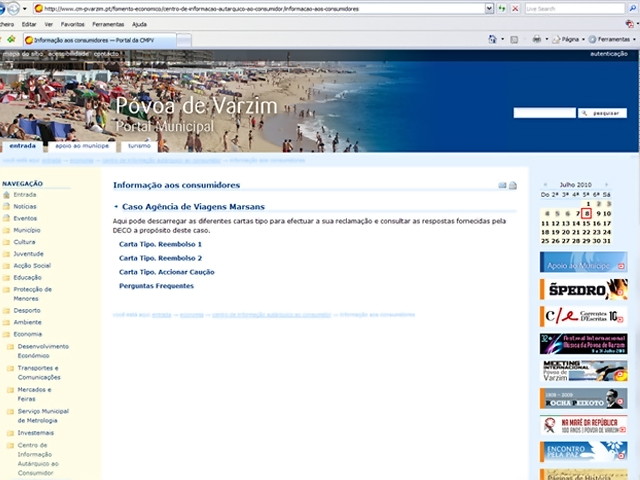Select the Informação aos consumidores browser tab
640x480 pixels.
click(100, 40)
